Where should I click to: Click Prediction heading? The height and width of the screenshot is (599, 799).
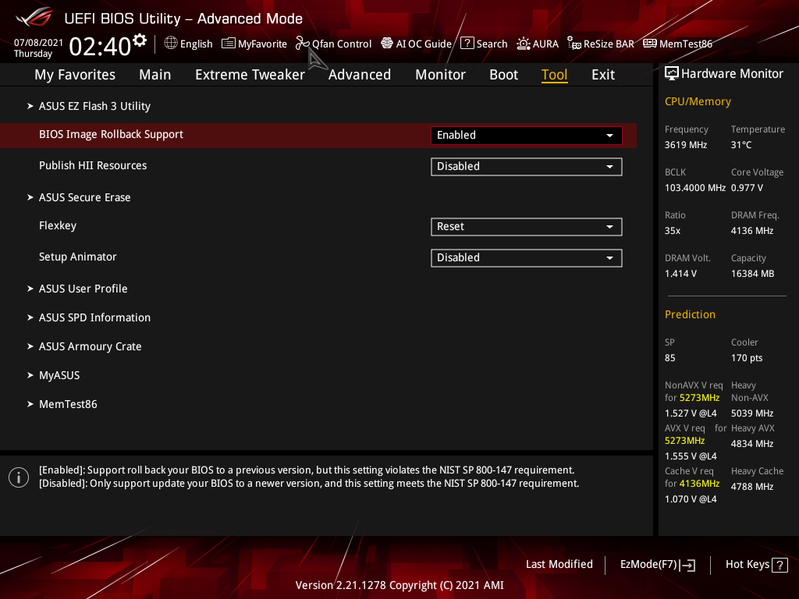(x=690, y=314)
